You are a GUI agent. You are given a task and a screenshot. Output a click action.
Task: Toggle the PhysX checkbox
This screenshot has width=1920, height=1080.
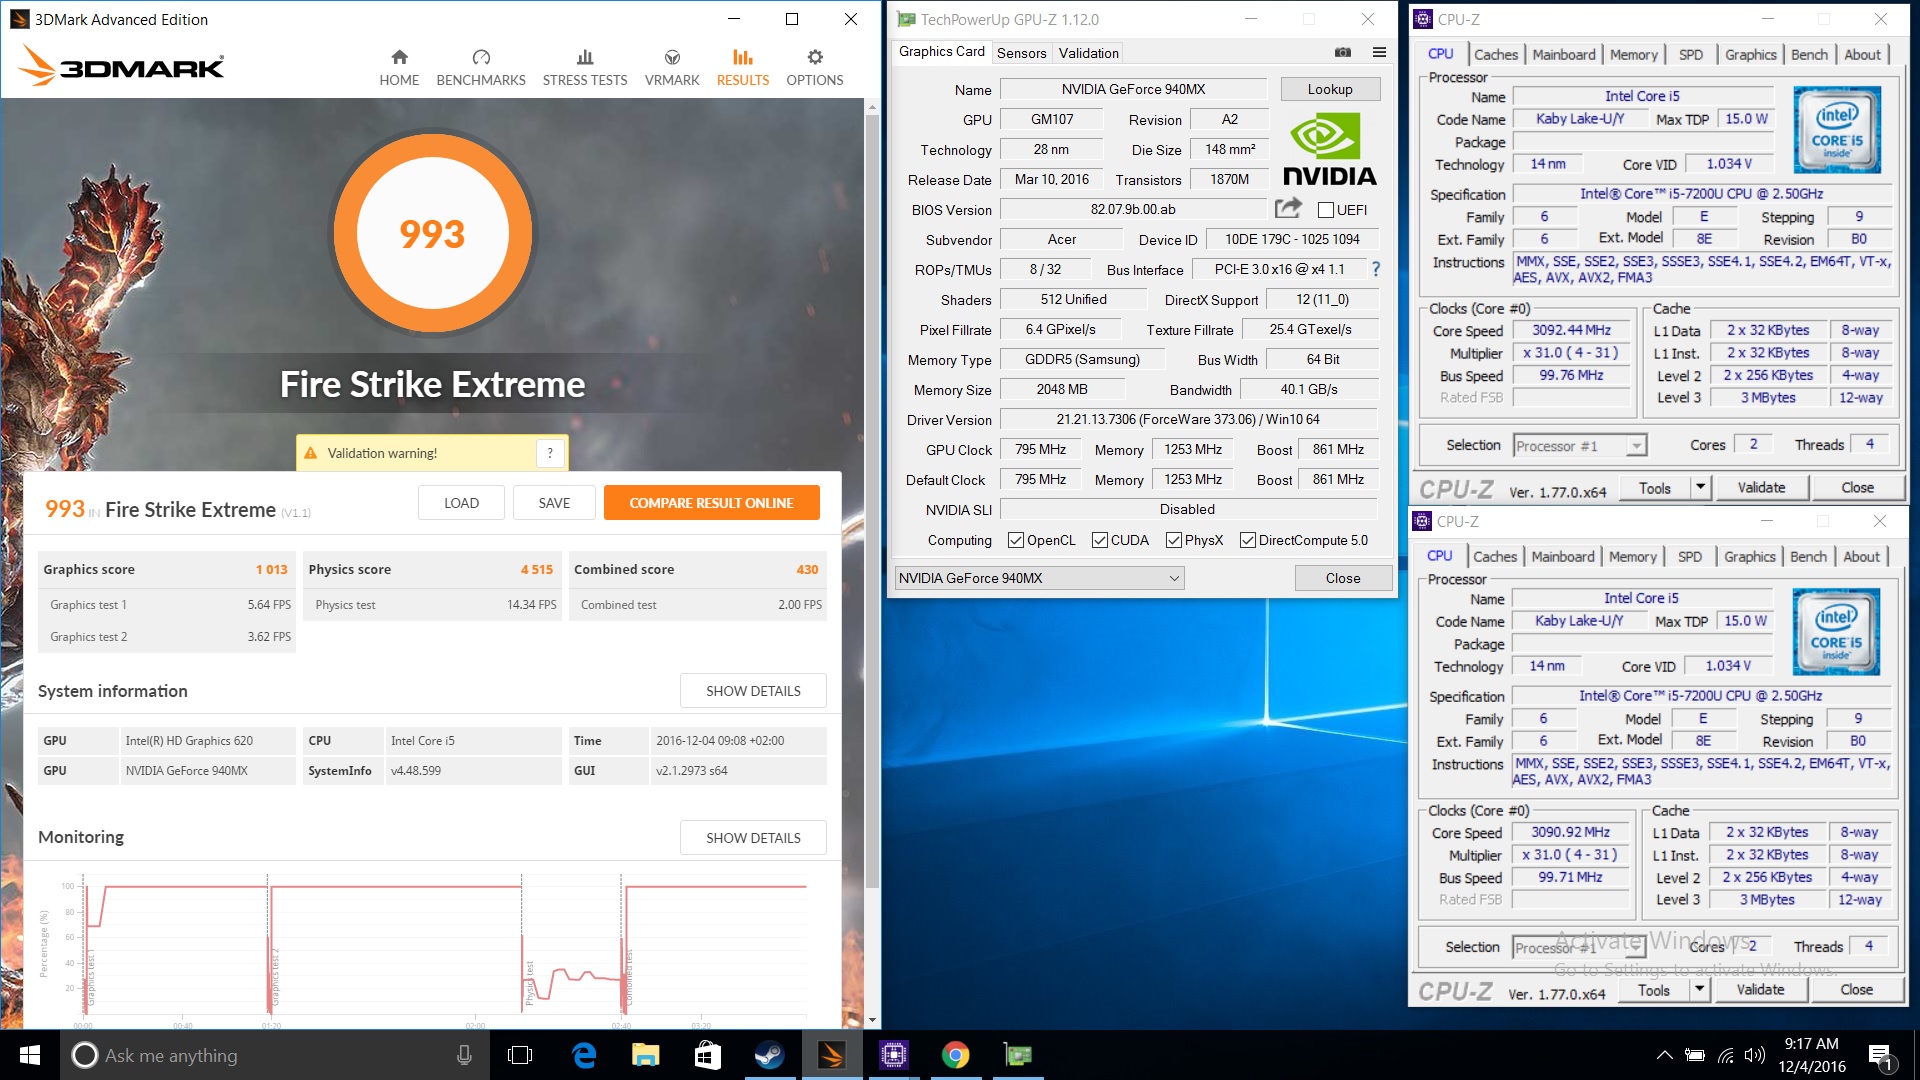(x=1174, y=540)
